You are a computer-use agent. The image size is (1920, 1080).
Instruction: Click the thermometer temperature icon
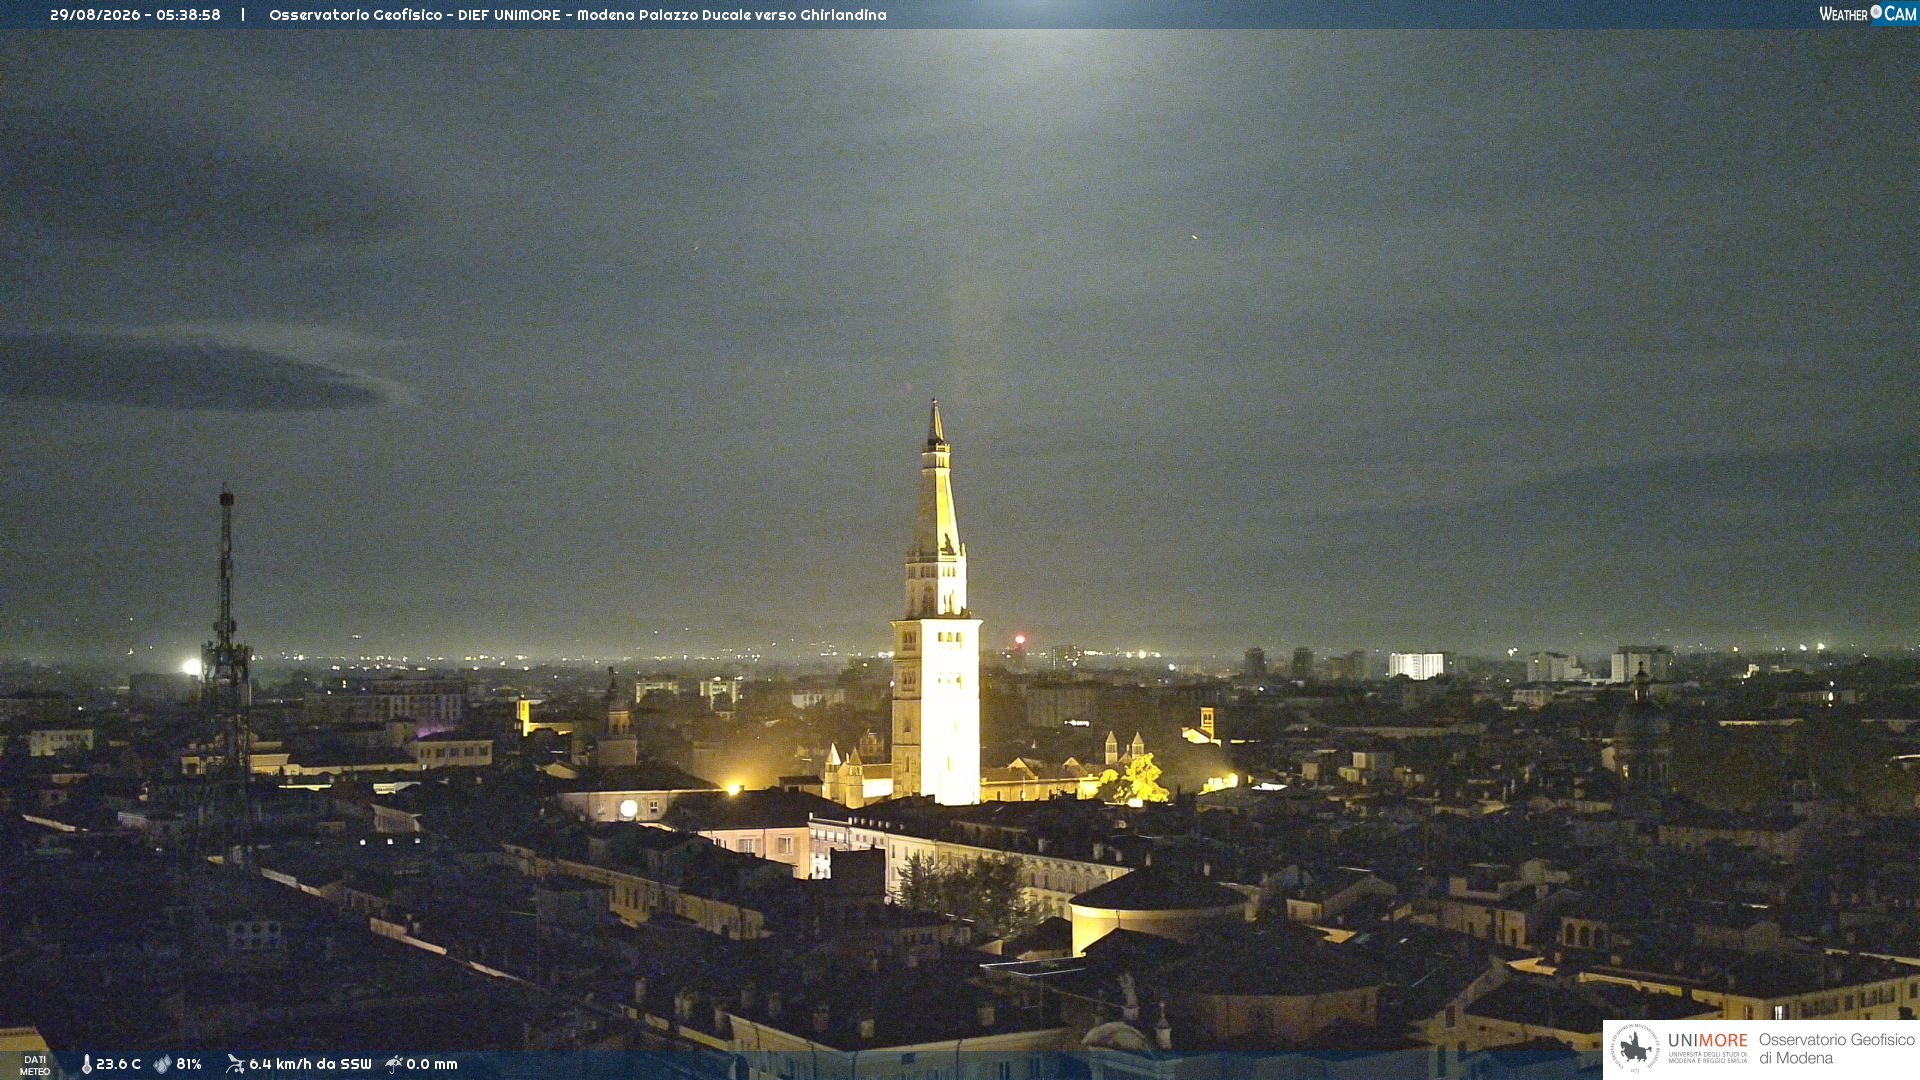pyautogui.click(x=87, y=1064)
